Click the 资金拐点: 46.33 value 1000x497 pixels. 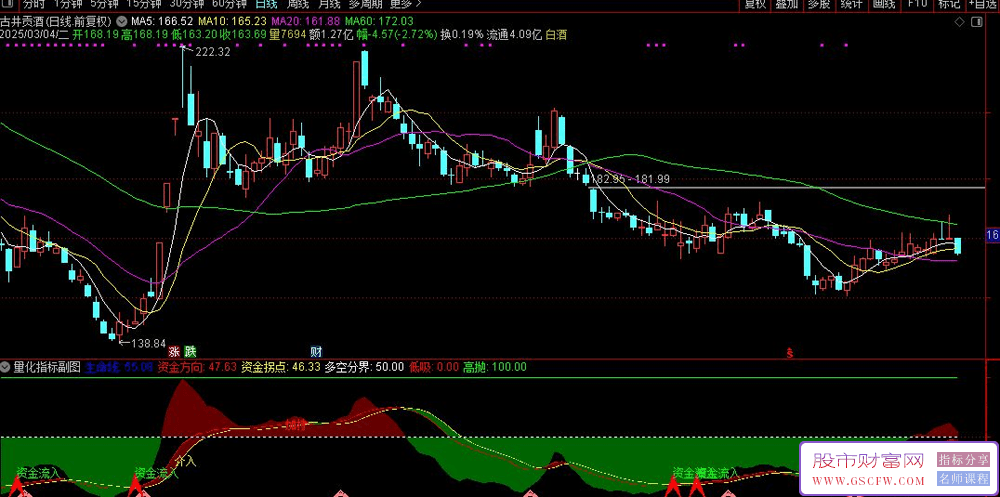pos(281,367)
